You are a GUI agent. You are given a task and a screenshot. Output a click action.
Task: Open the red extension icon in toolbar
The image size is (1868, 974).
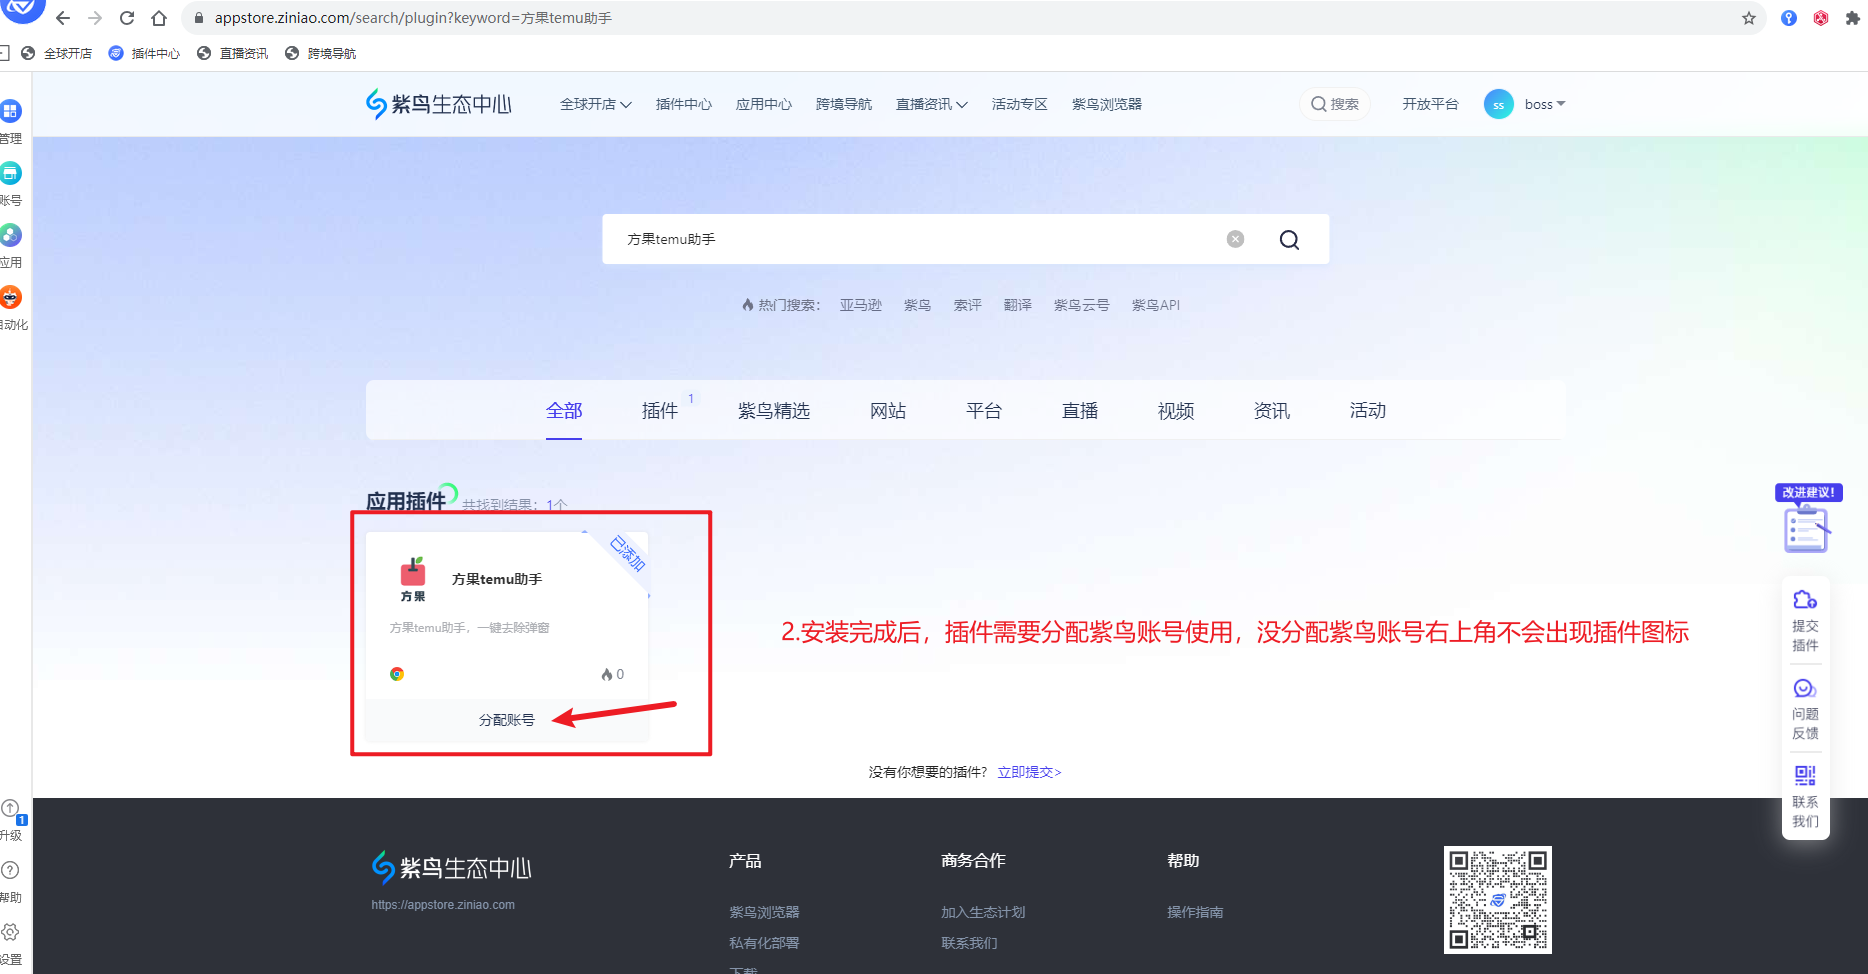1821,18
